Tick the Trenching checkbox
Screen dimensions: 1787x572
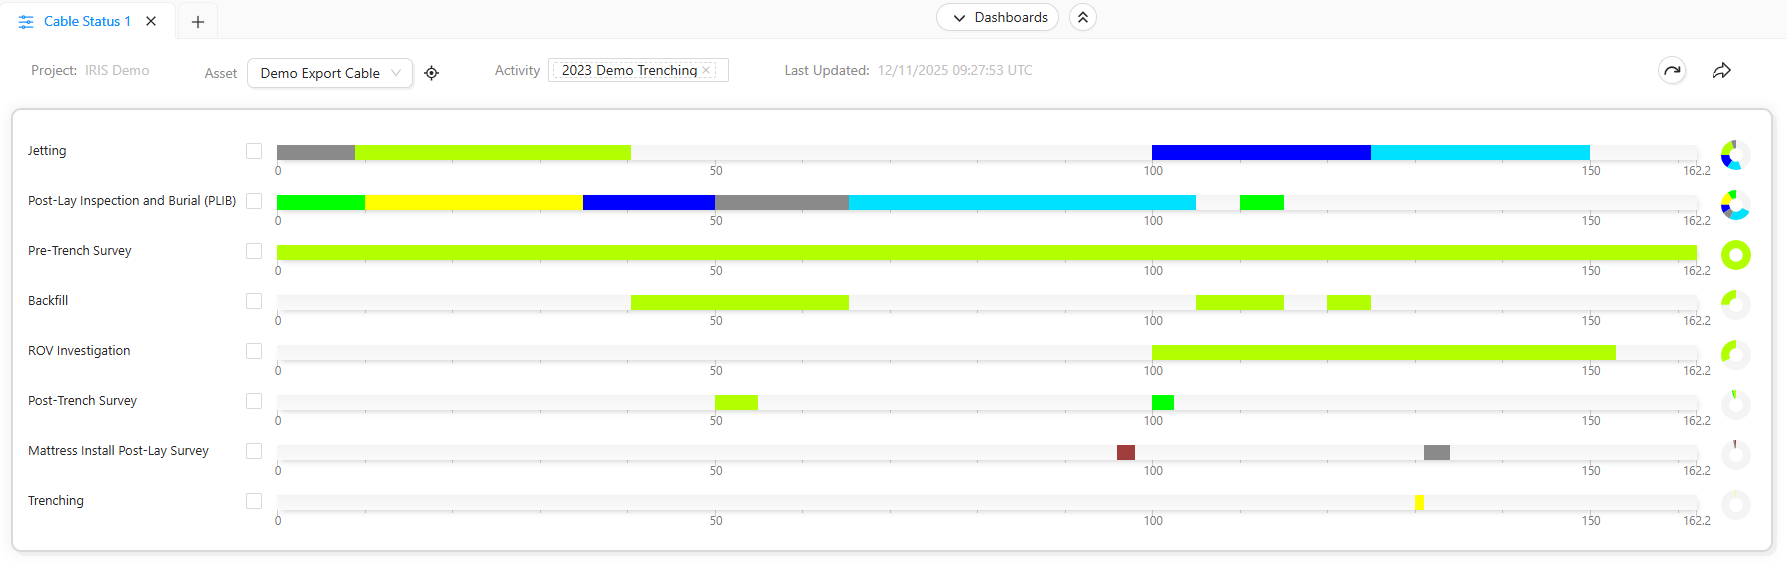(x=254, y=501)
